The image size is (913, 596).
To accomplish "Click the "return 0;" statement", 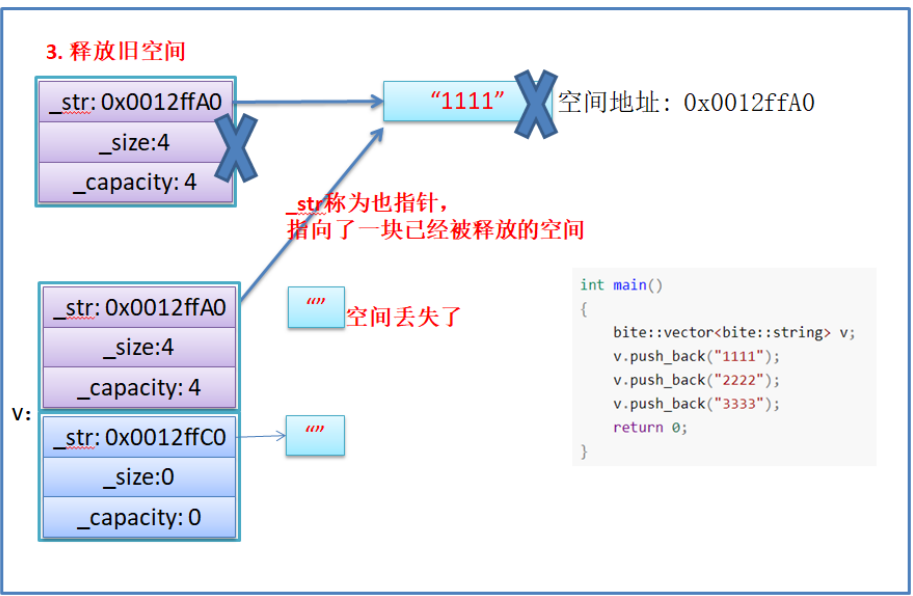I will pyautogui.click(x=650, y=428).
